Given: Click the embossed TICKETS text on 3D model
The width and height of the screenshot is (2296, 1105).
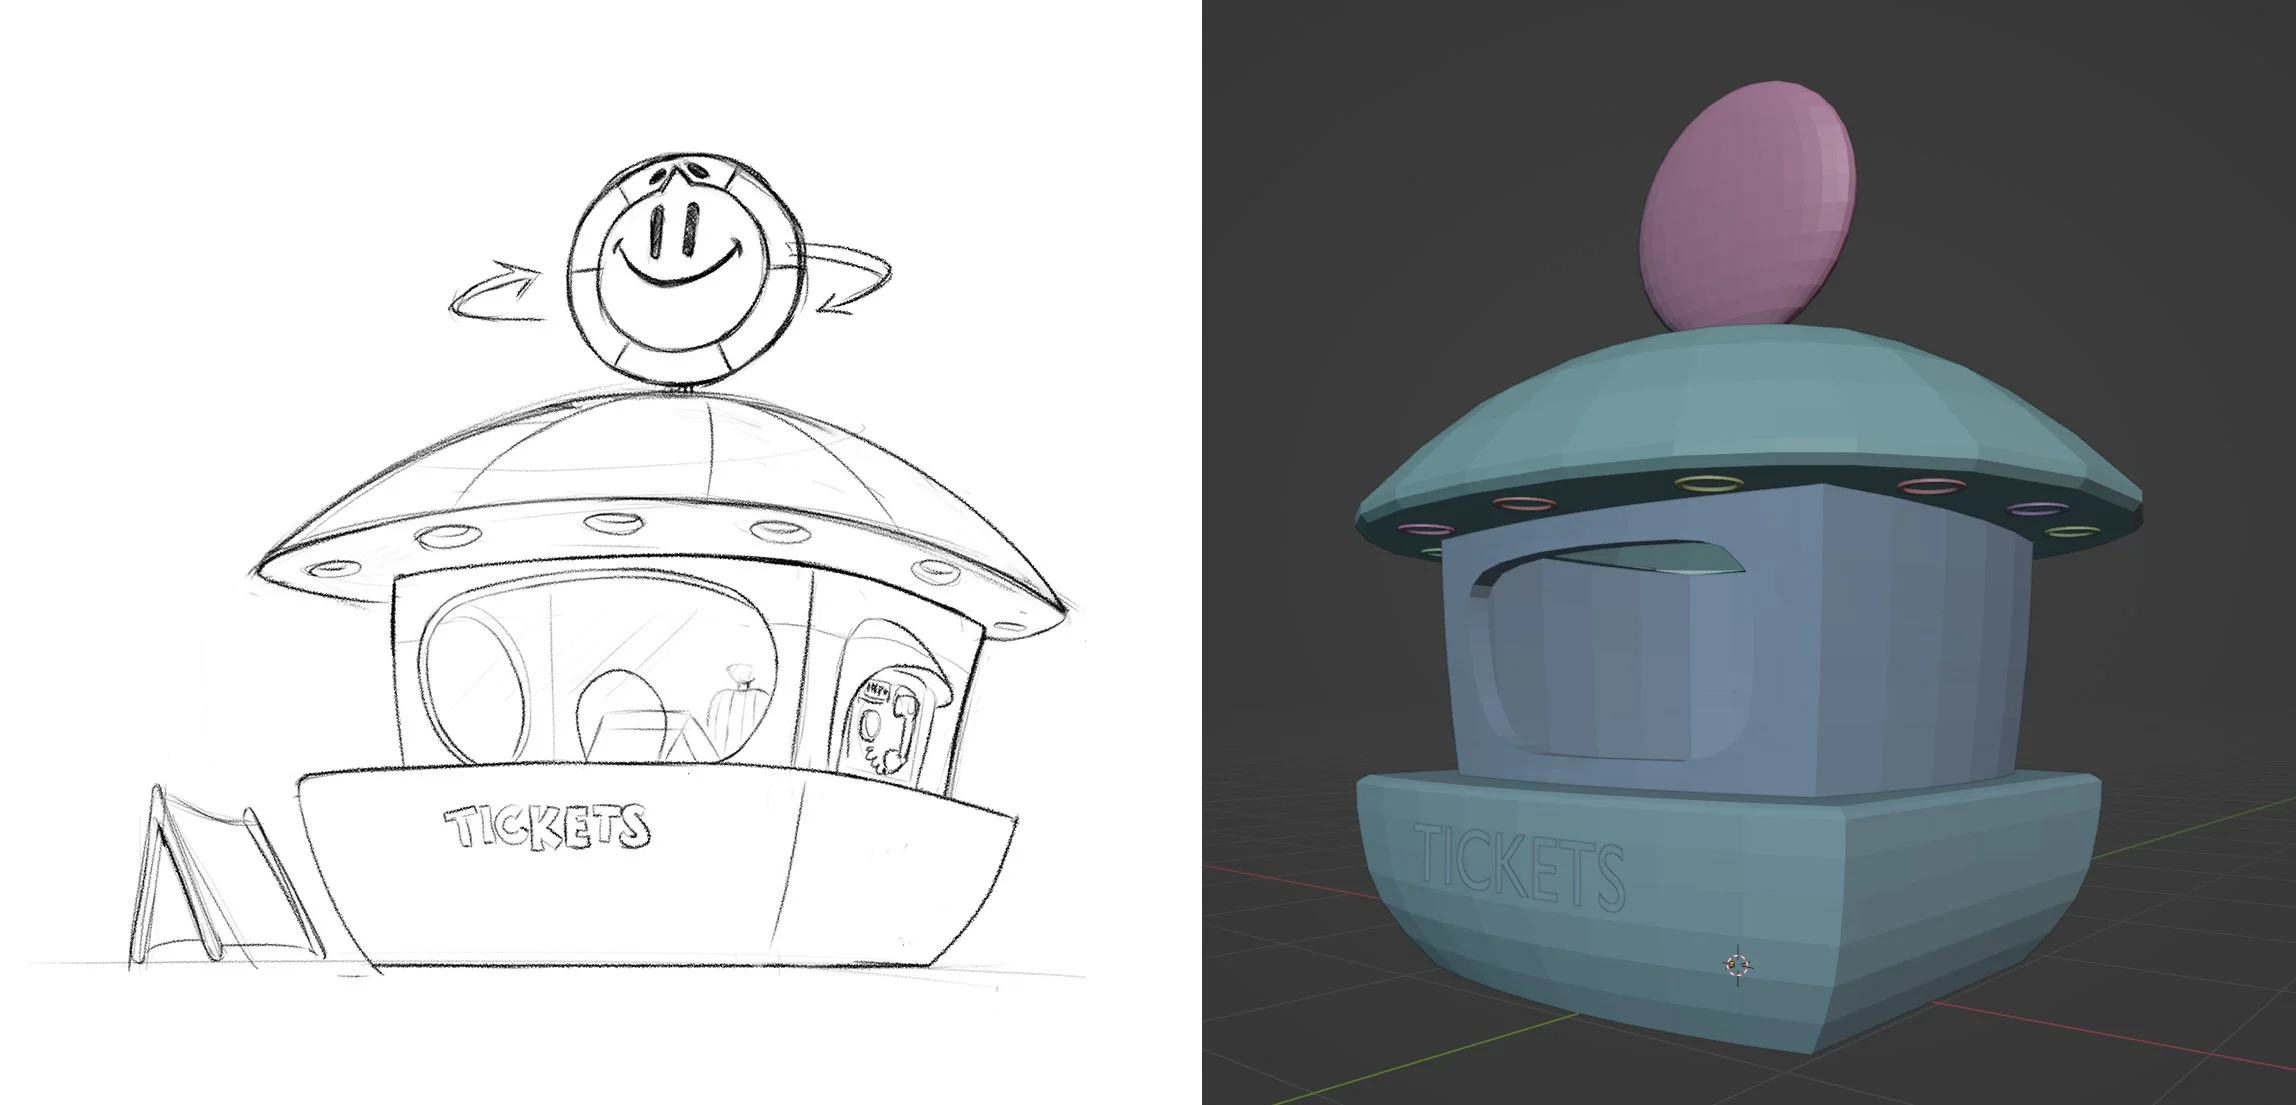Looking at the screenshot, I should tap(1519, 866).
